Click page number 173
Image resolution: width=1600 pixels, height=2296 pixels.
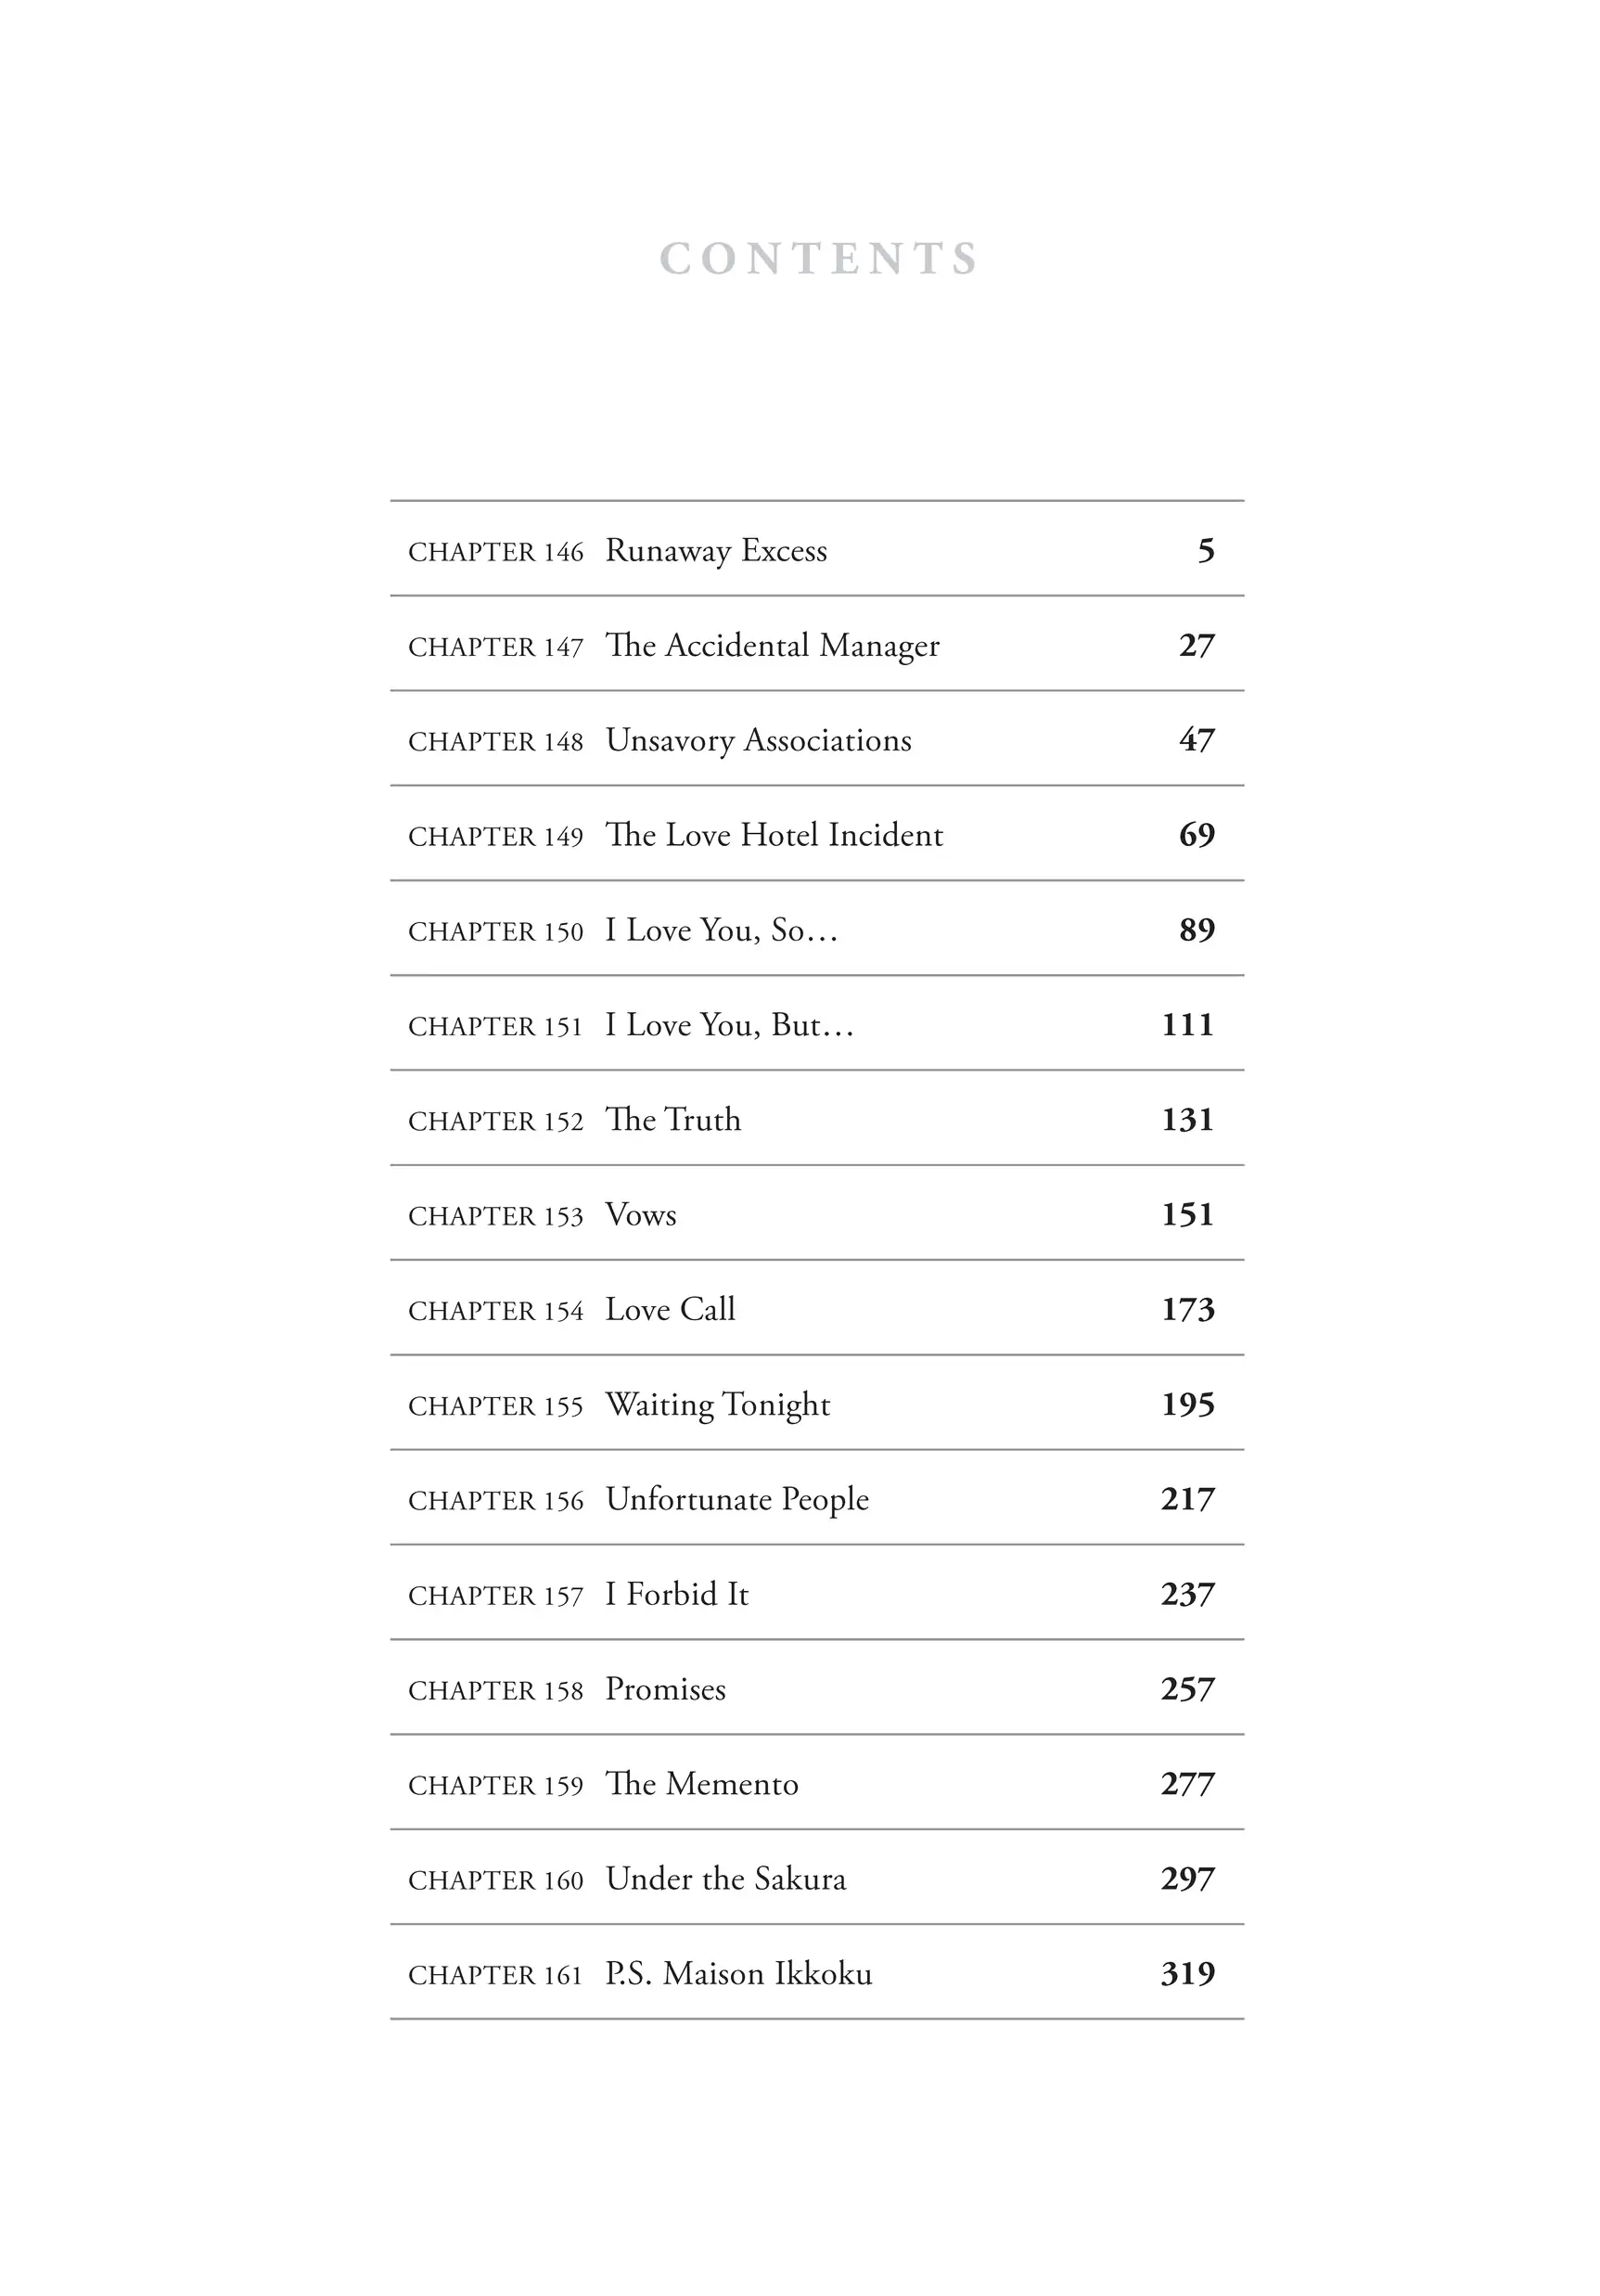click(1187, 1310)
